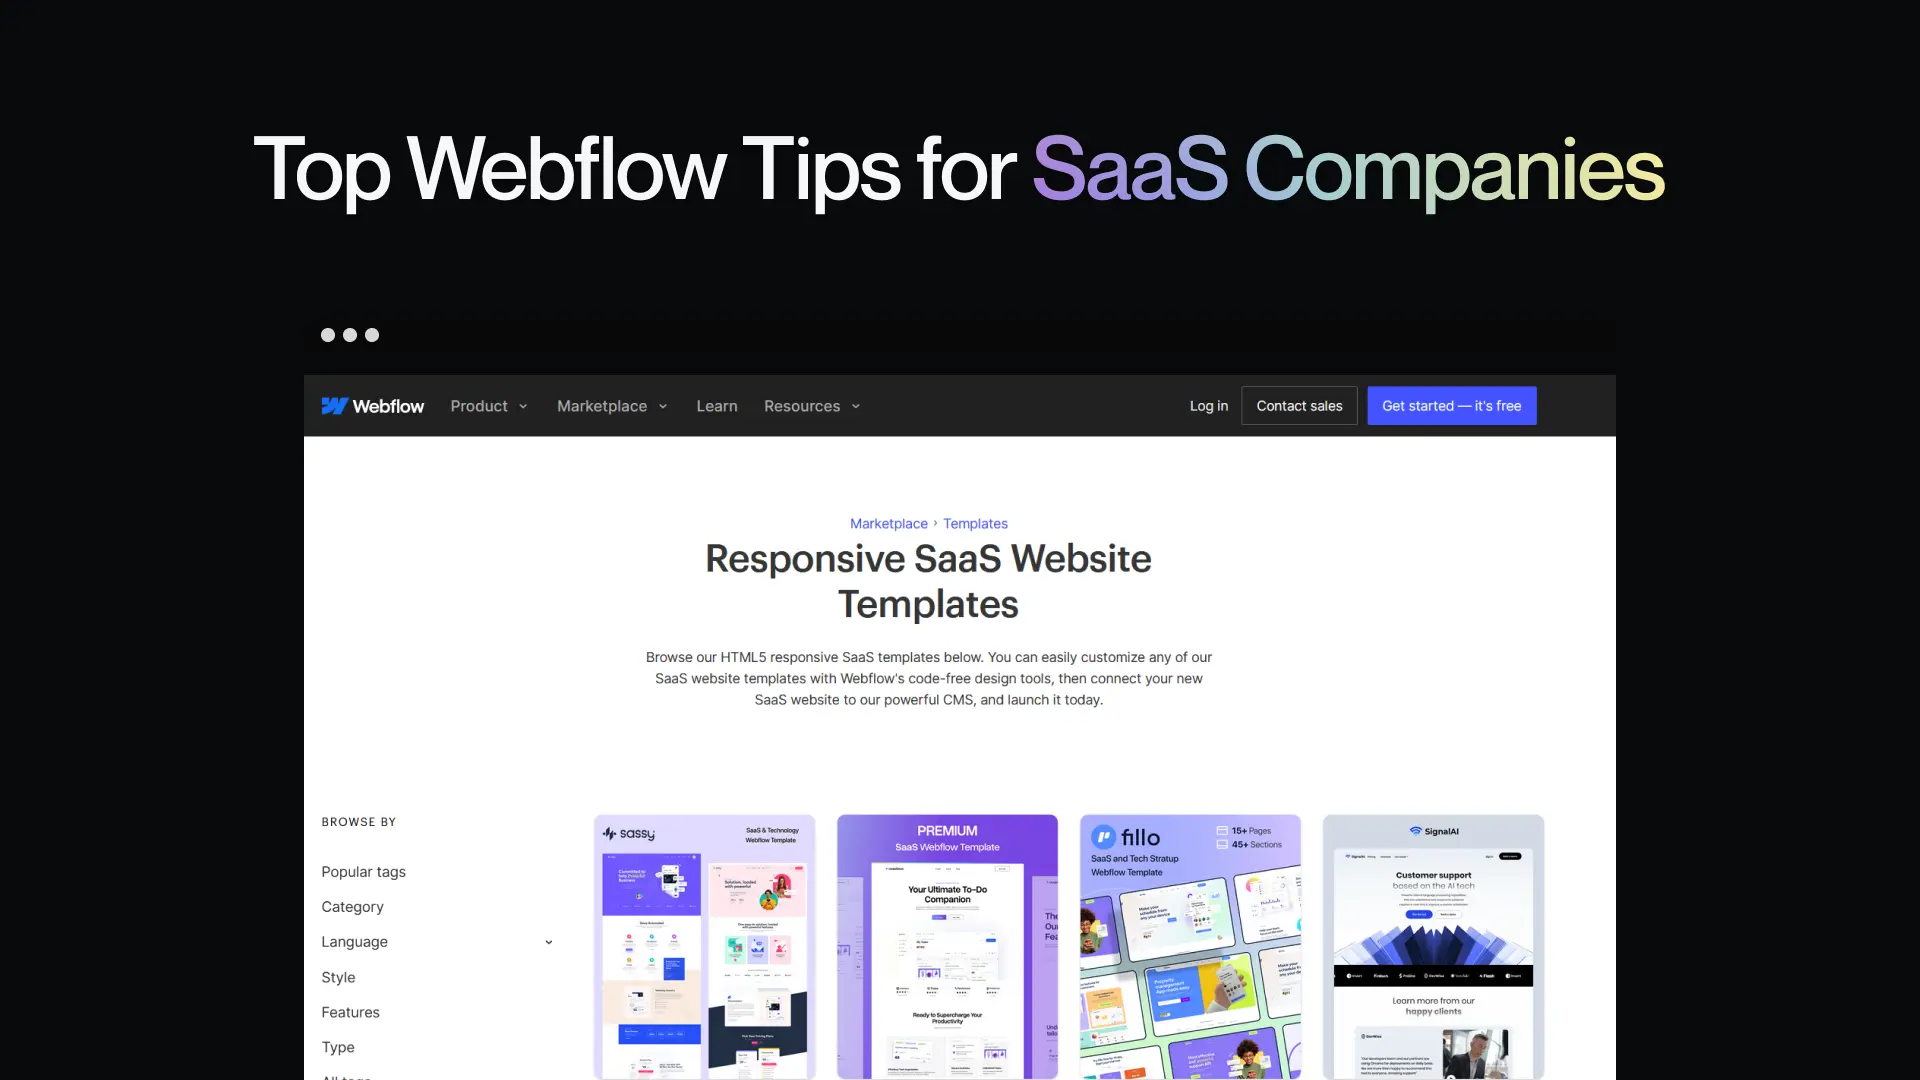
Task: Expand the Features filter section
Action: pos(351,1011)
